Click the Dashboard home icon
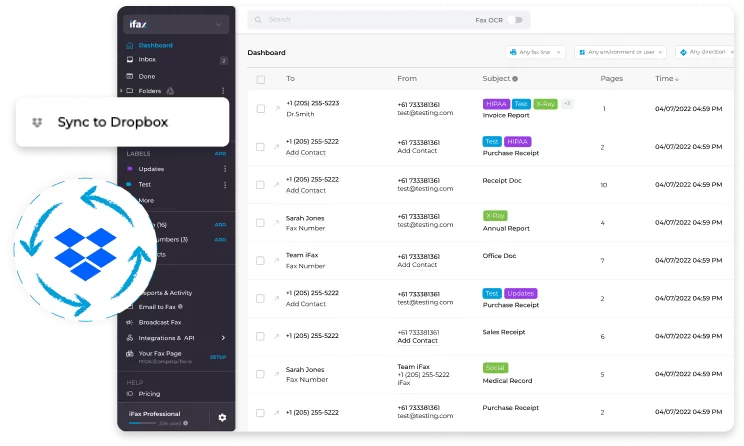The image size is (744, 446). coord(130,46)
